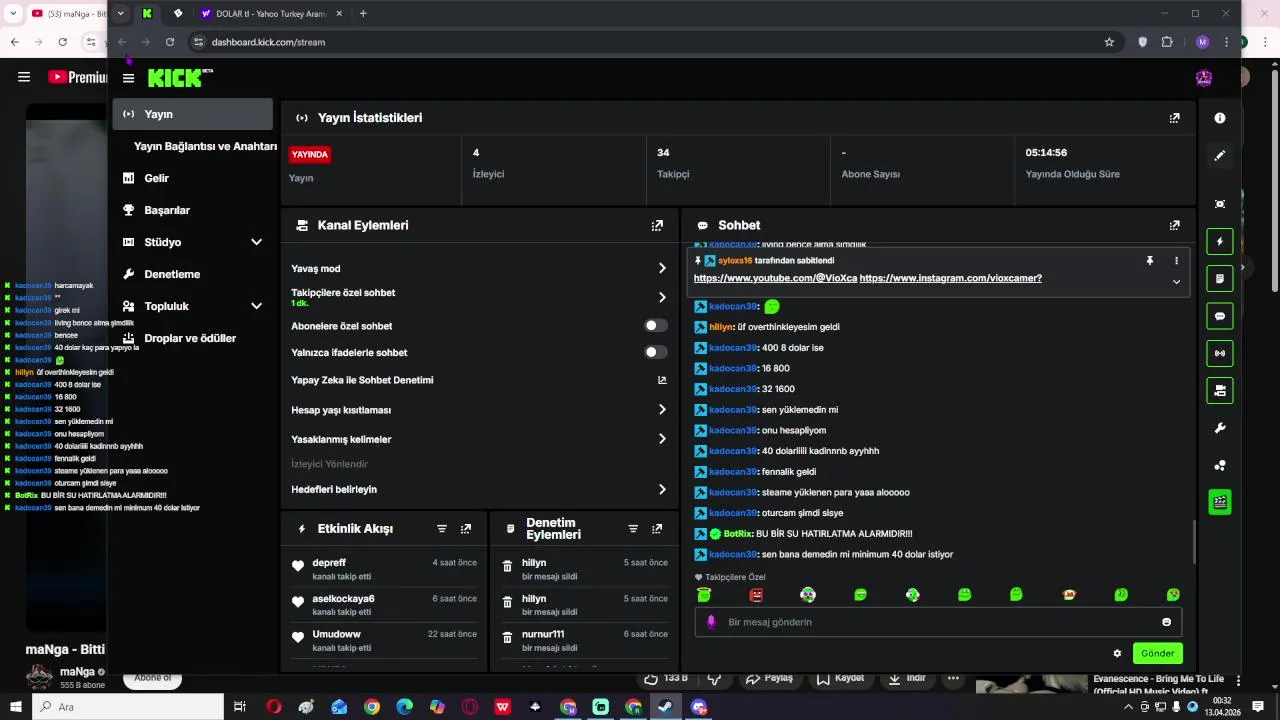Click BotRix username in chat
Screen dimensions: 1280x720
coord(738,534)
